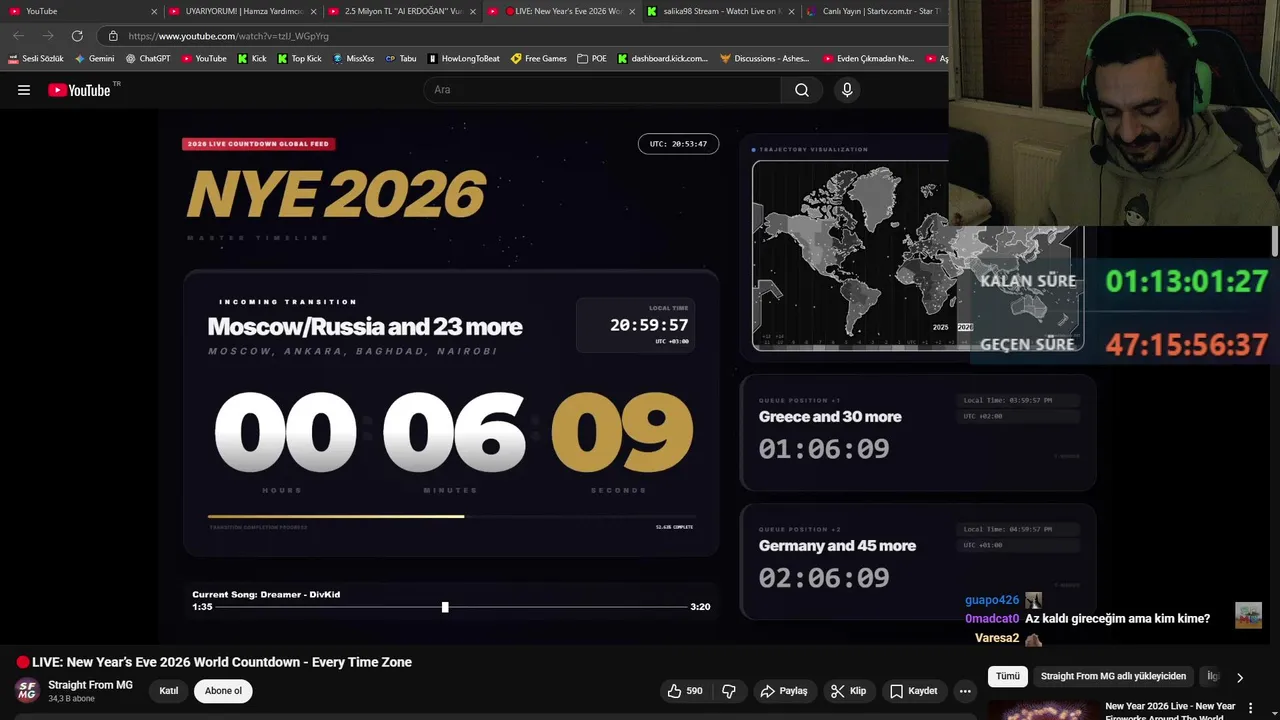This screenshot has width=1280, height=720.
Task: Click the guapo426 chat username
Action: click(x=992, y=600)
